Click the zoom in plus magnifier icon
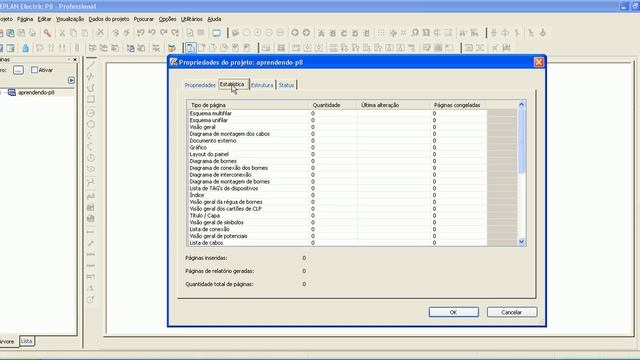The image size is (640, 360). click(x=258, y=33)
